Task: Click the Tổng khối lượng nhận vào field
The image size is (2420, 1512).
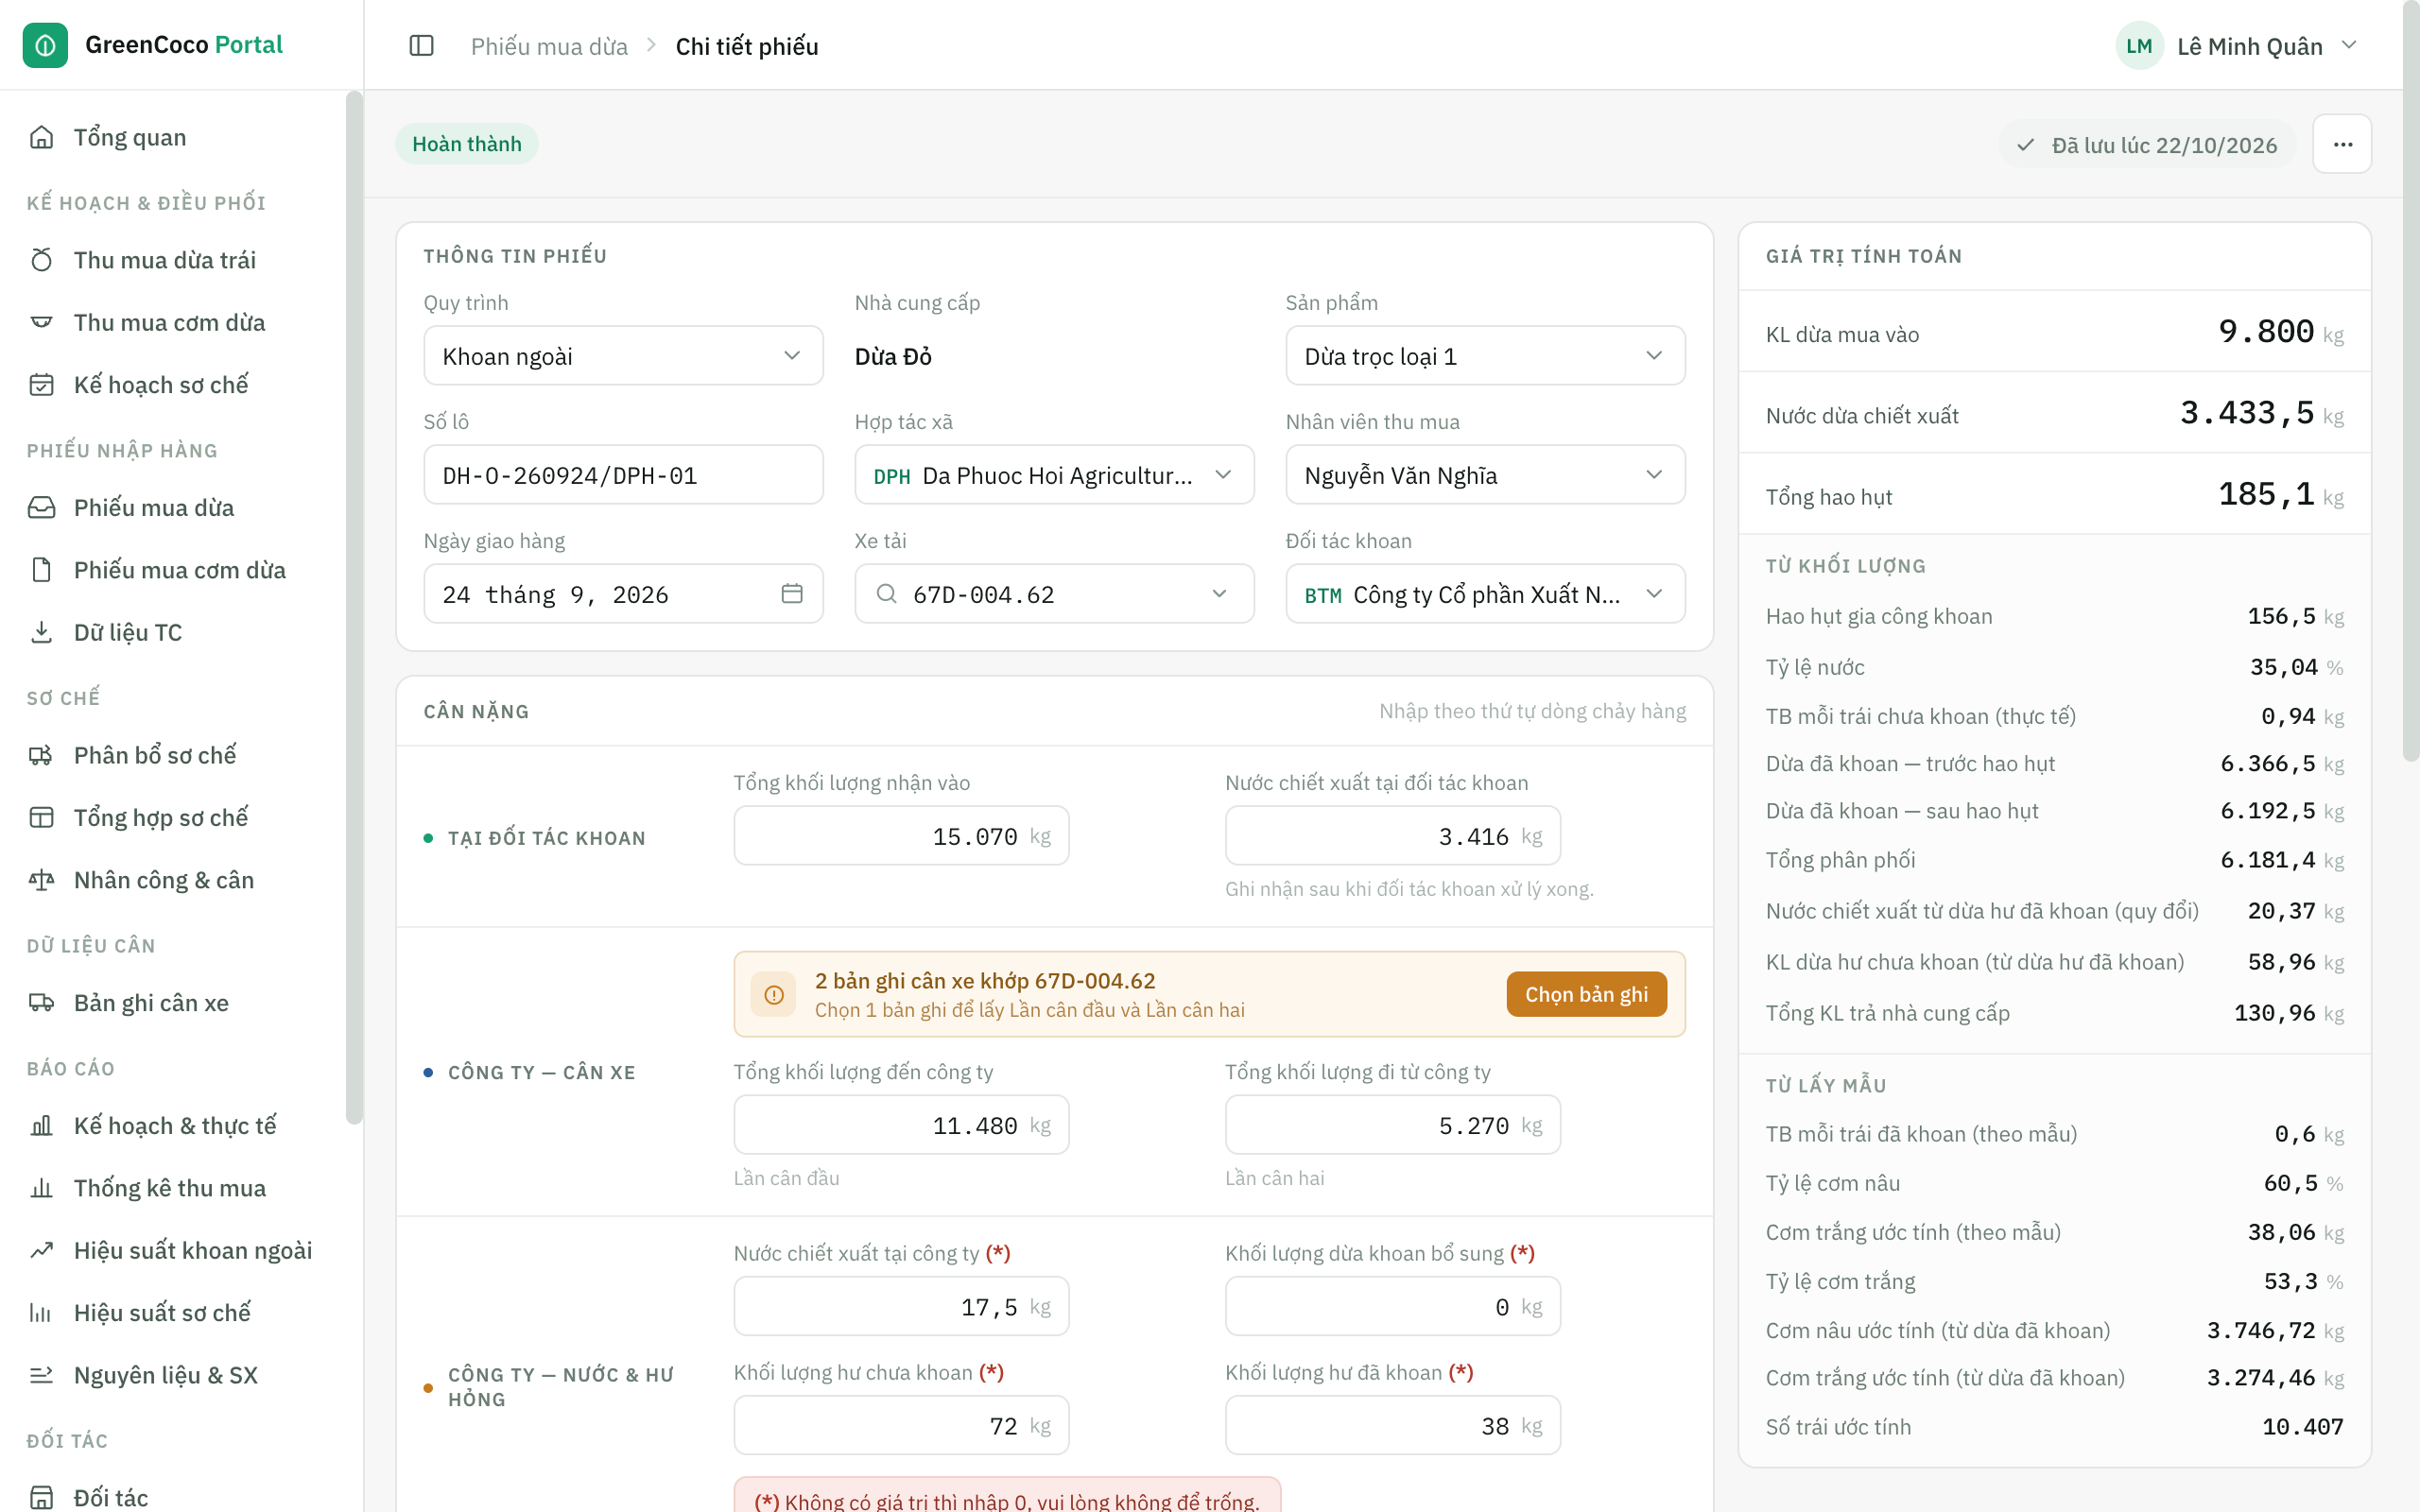Action: coord(901,836)
